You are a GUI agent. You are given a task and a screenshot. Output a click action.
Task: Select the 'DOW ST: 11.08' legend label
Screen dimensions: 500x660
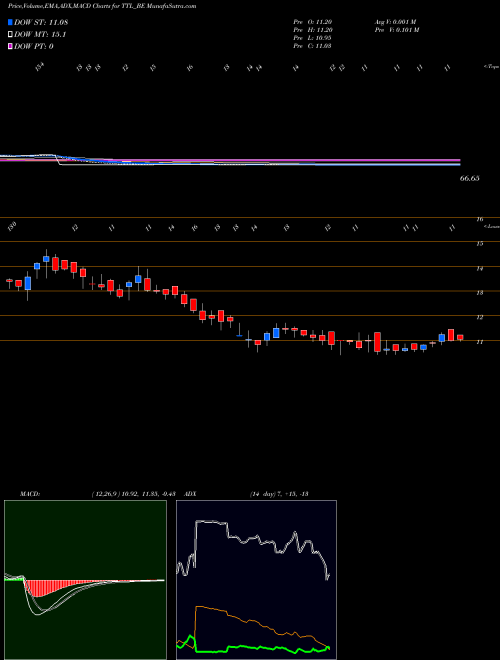[x=41, y=22]
